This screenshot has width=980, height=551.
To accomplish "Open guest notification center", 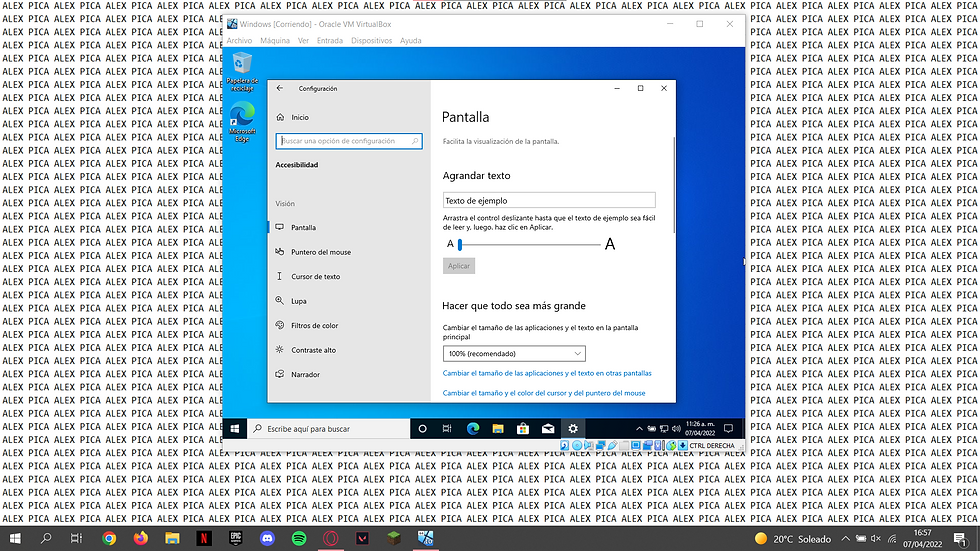I will (728, 429).
